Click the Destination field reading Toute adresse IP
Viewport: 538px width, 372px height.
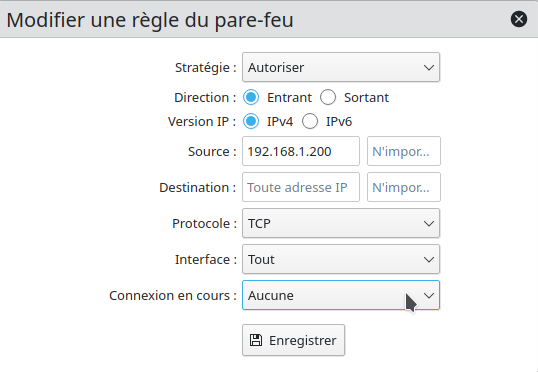pos(301,187)
